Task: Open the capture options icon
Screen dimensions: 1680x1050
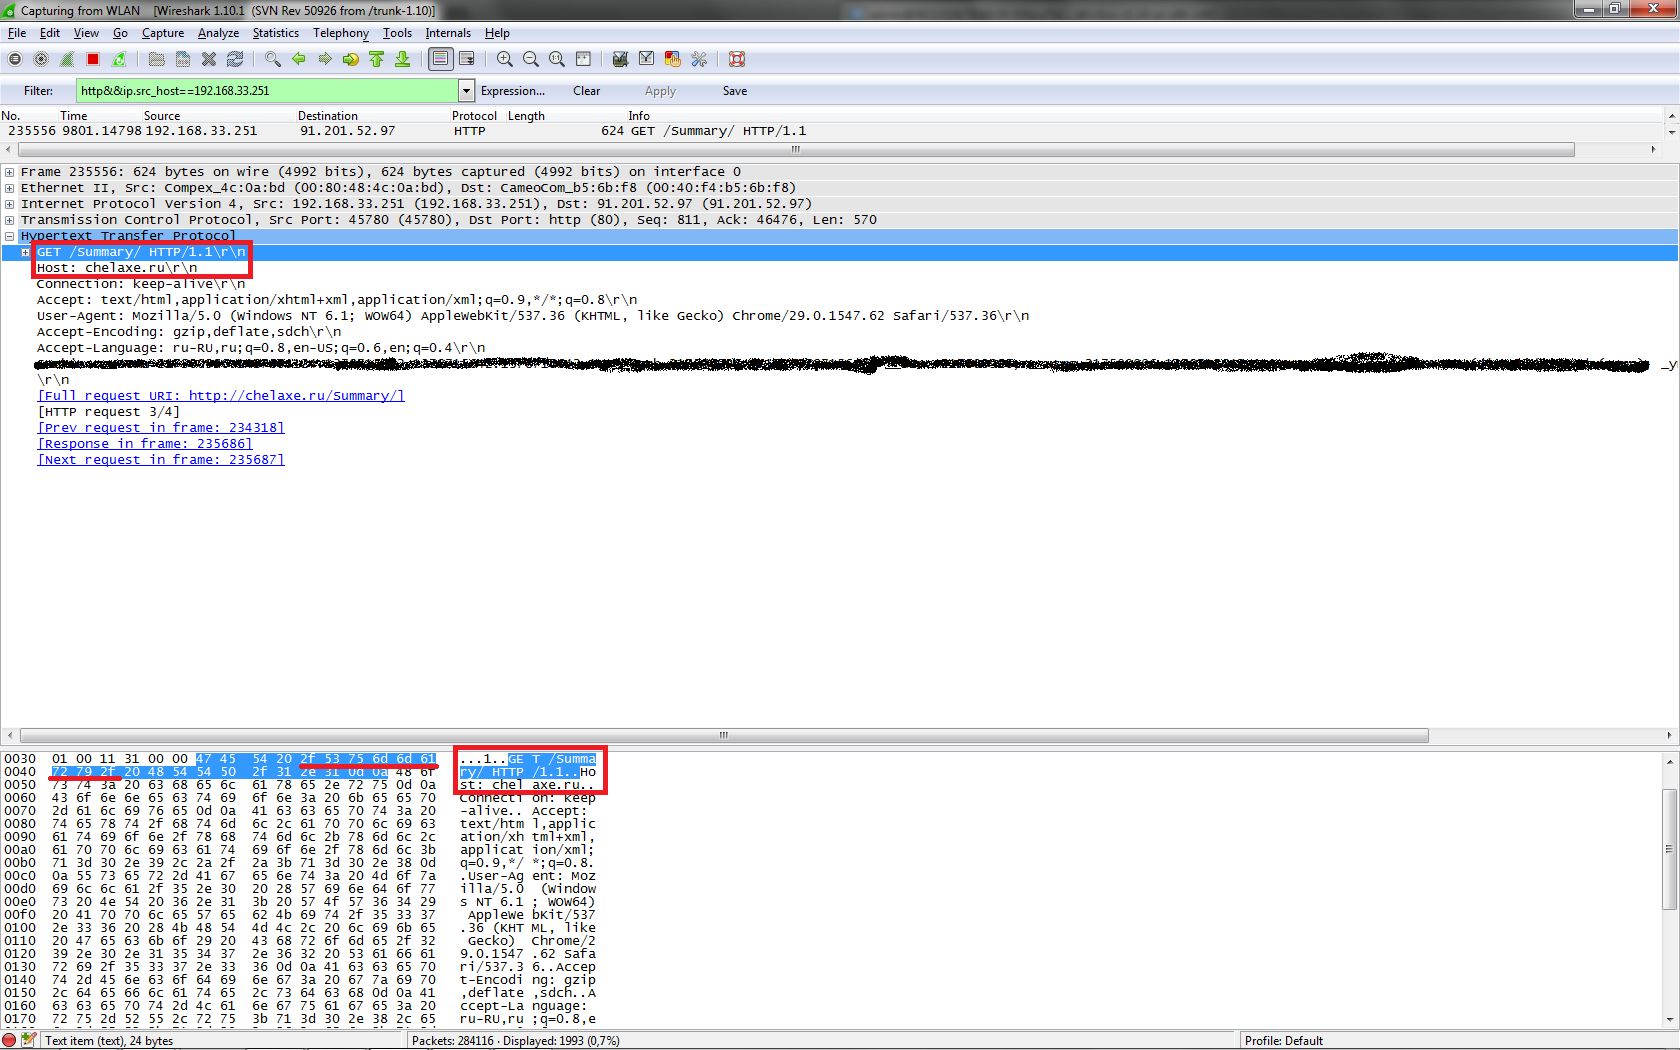Action: pyautogui.click(x=41, y=59)
